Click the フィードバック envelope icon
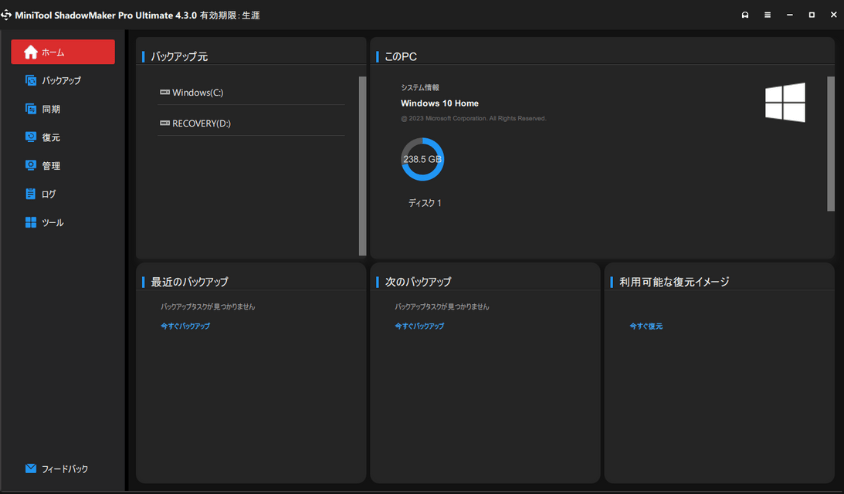 pyautogui.click(x=31, y=468)
